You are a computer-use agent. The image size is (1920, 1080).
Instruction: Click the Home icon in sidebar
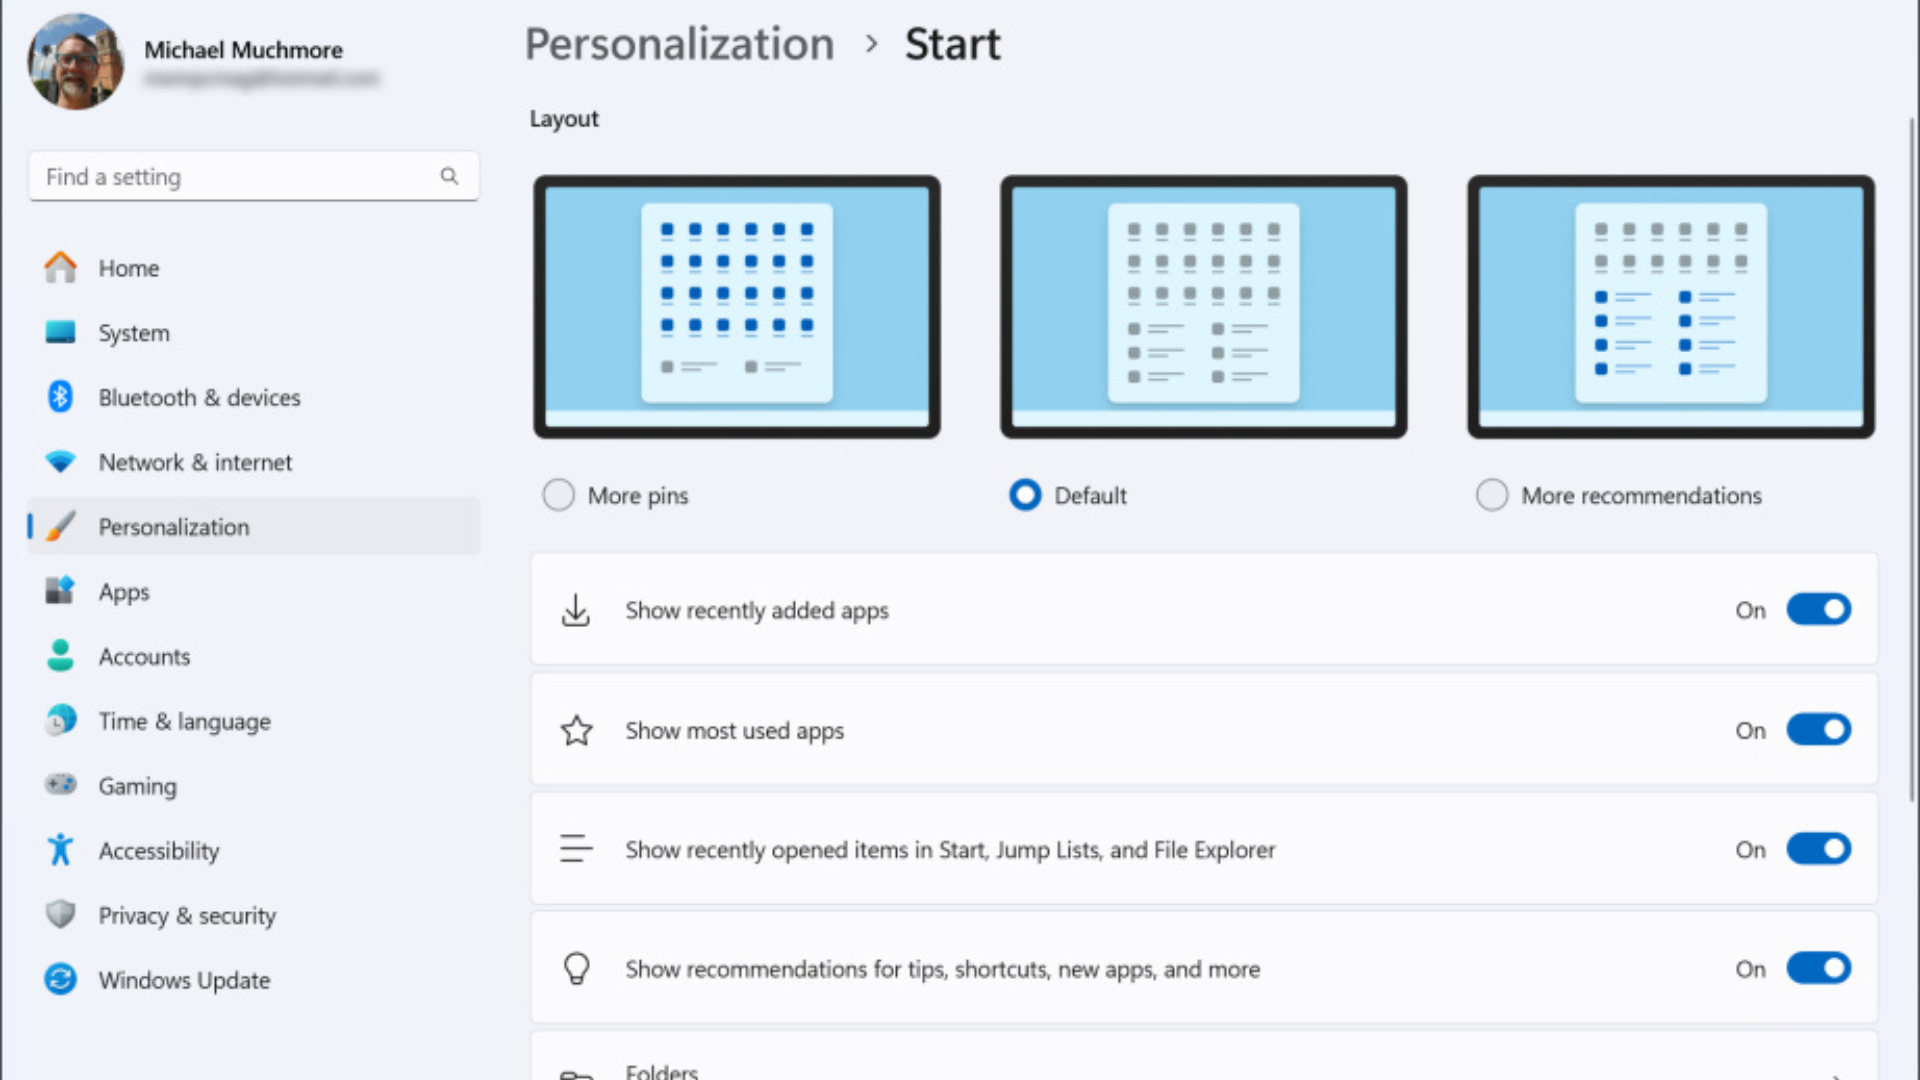(x=60, y=268)
